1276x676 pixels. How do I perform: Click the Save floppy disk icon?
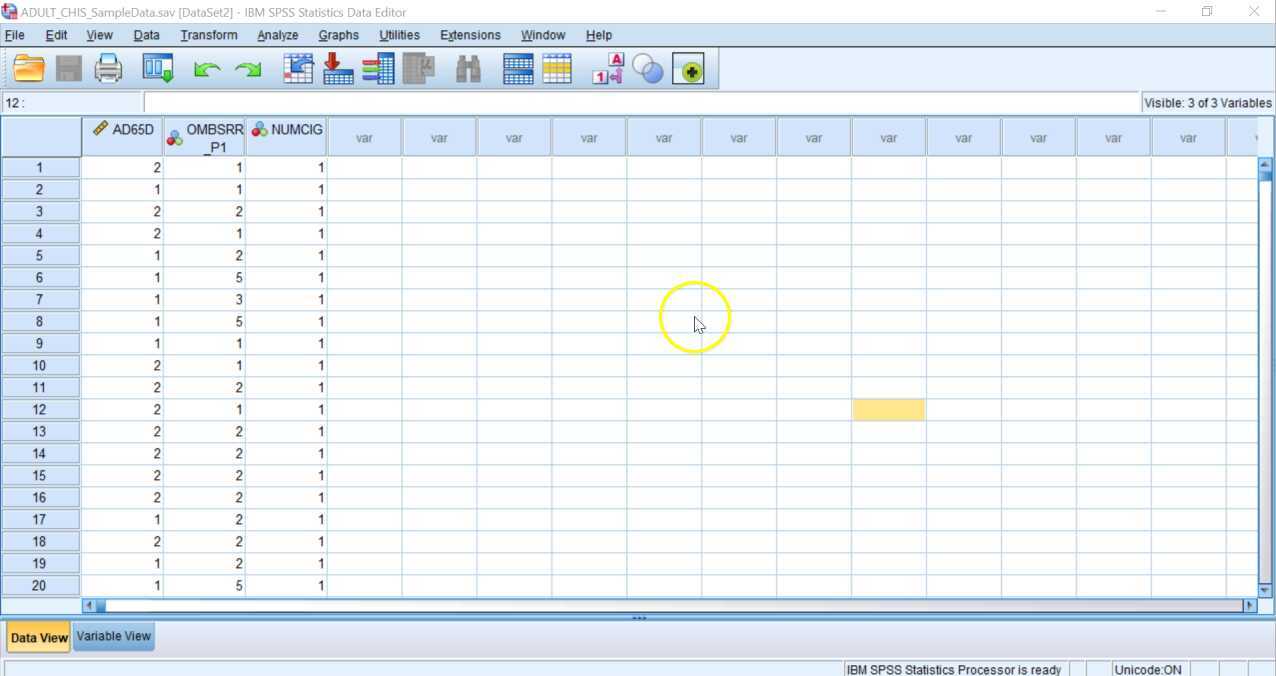click(x=68, y=69)
